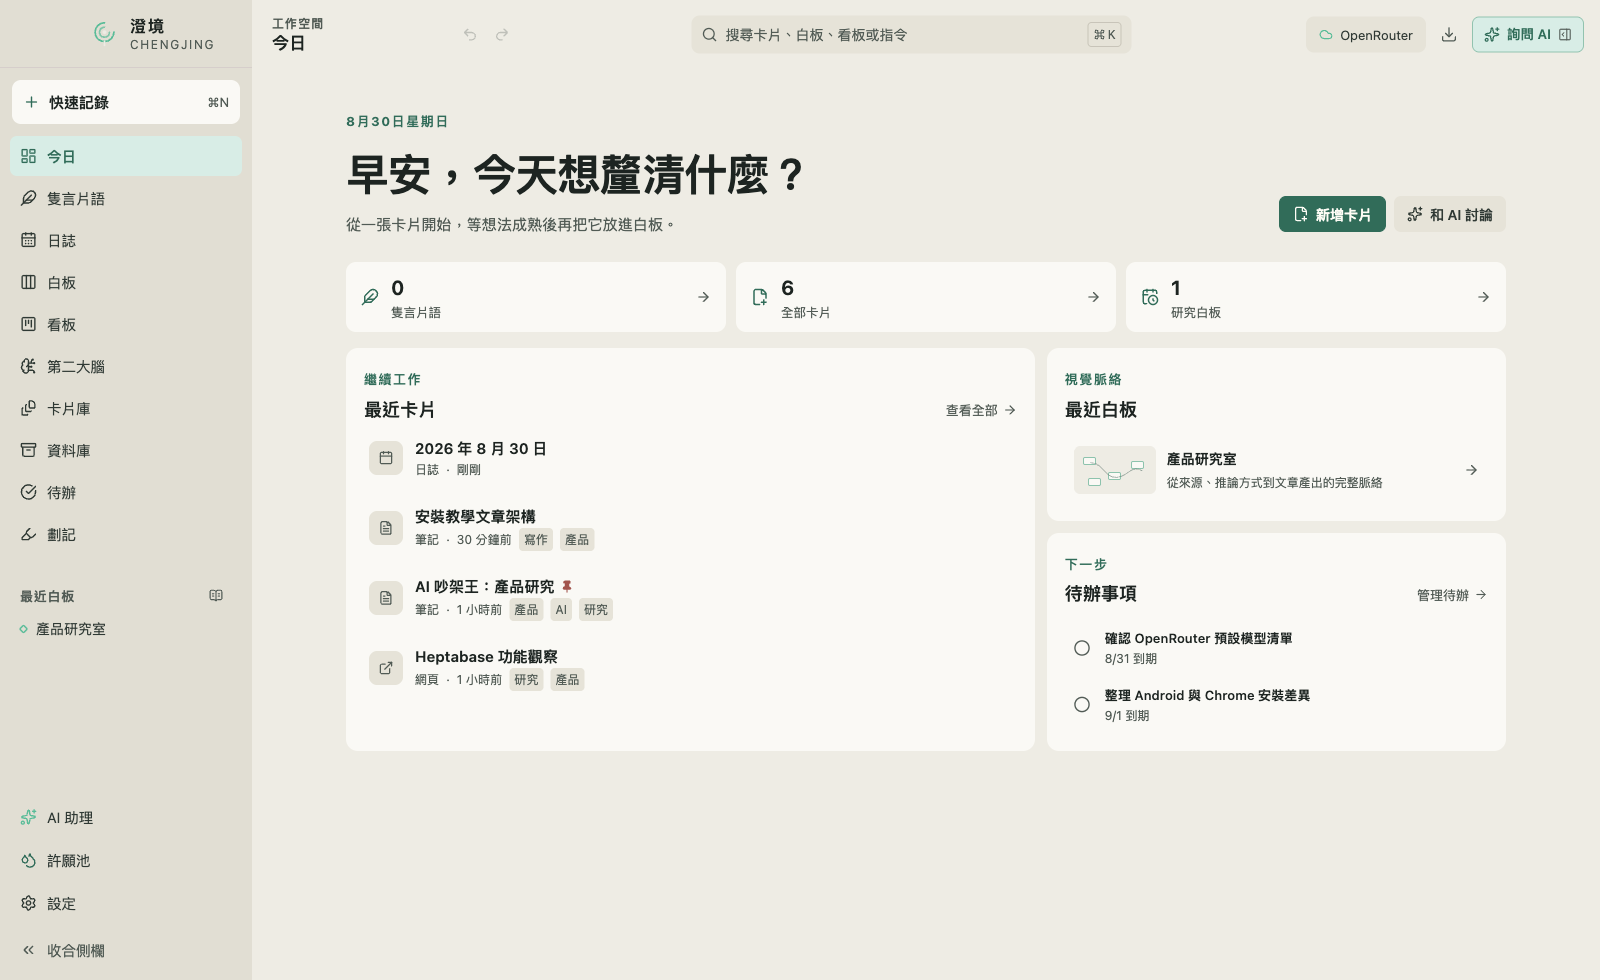
Task: Open 第二大腦 from the sidebar
Action: coord(126,367)
